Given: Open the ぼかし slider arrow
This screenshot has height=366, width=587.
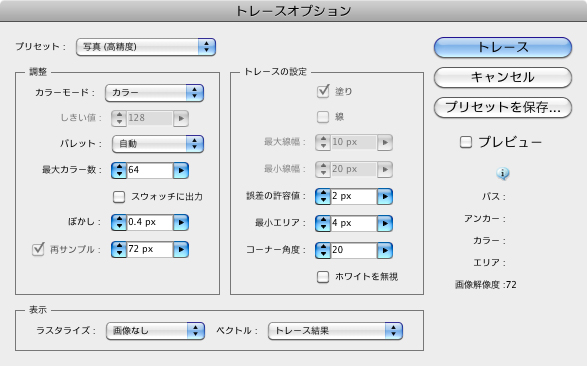Looking at the screenshot, I should click(181, 222).
